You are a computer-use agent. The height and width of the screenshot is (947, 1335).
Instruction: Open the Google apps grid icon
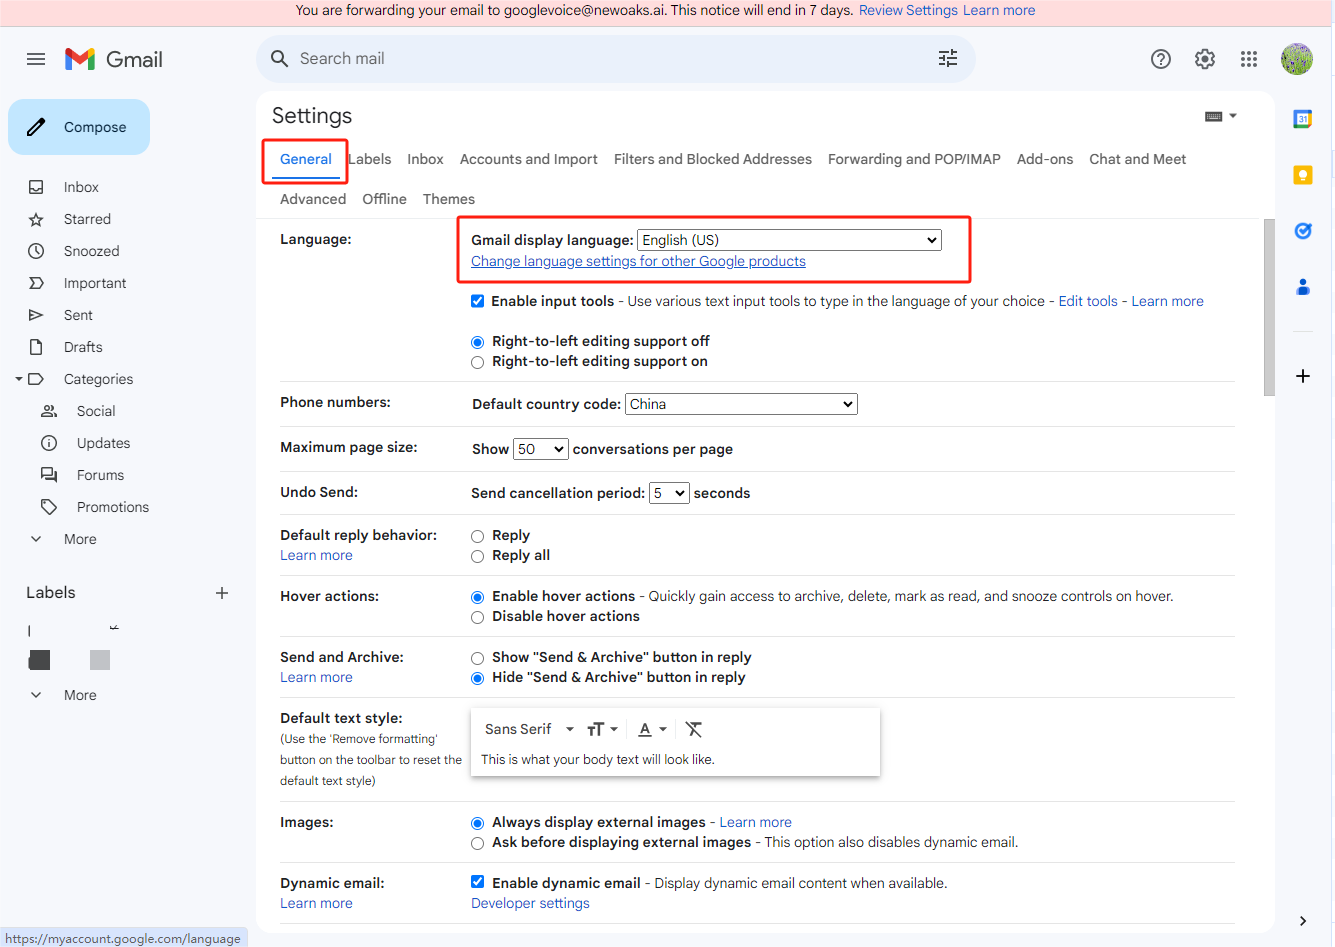pos(1248,59)
